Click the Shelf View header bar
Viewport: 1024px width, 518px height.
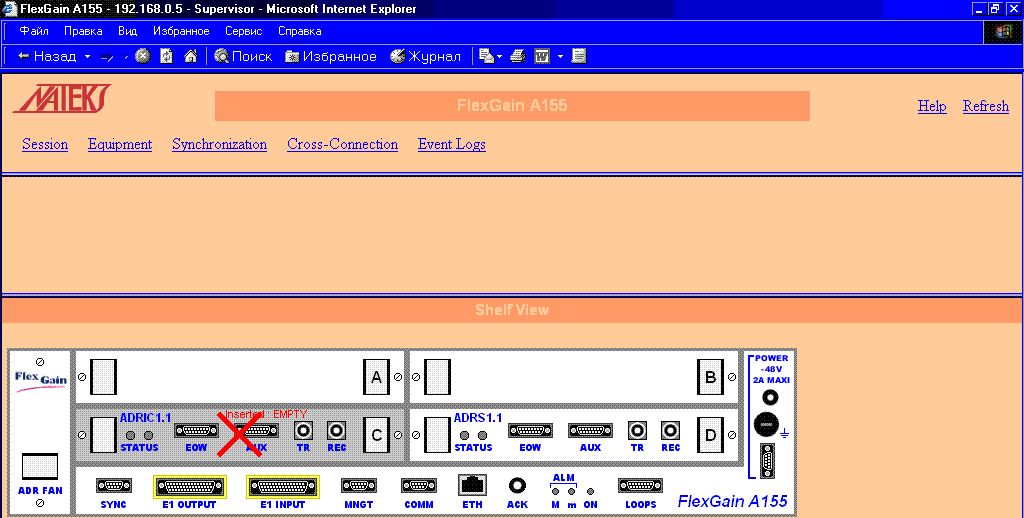coord(512,310)
